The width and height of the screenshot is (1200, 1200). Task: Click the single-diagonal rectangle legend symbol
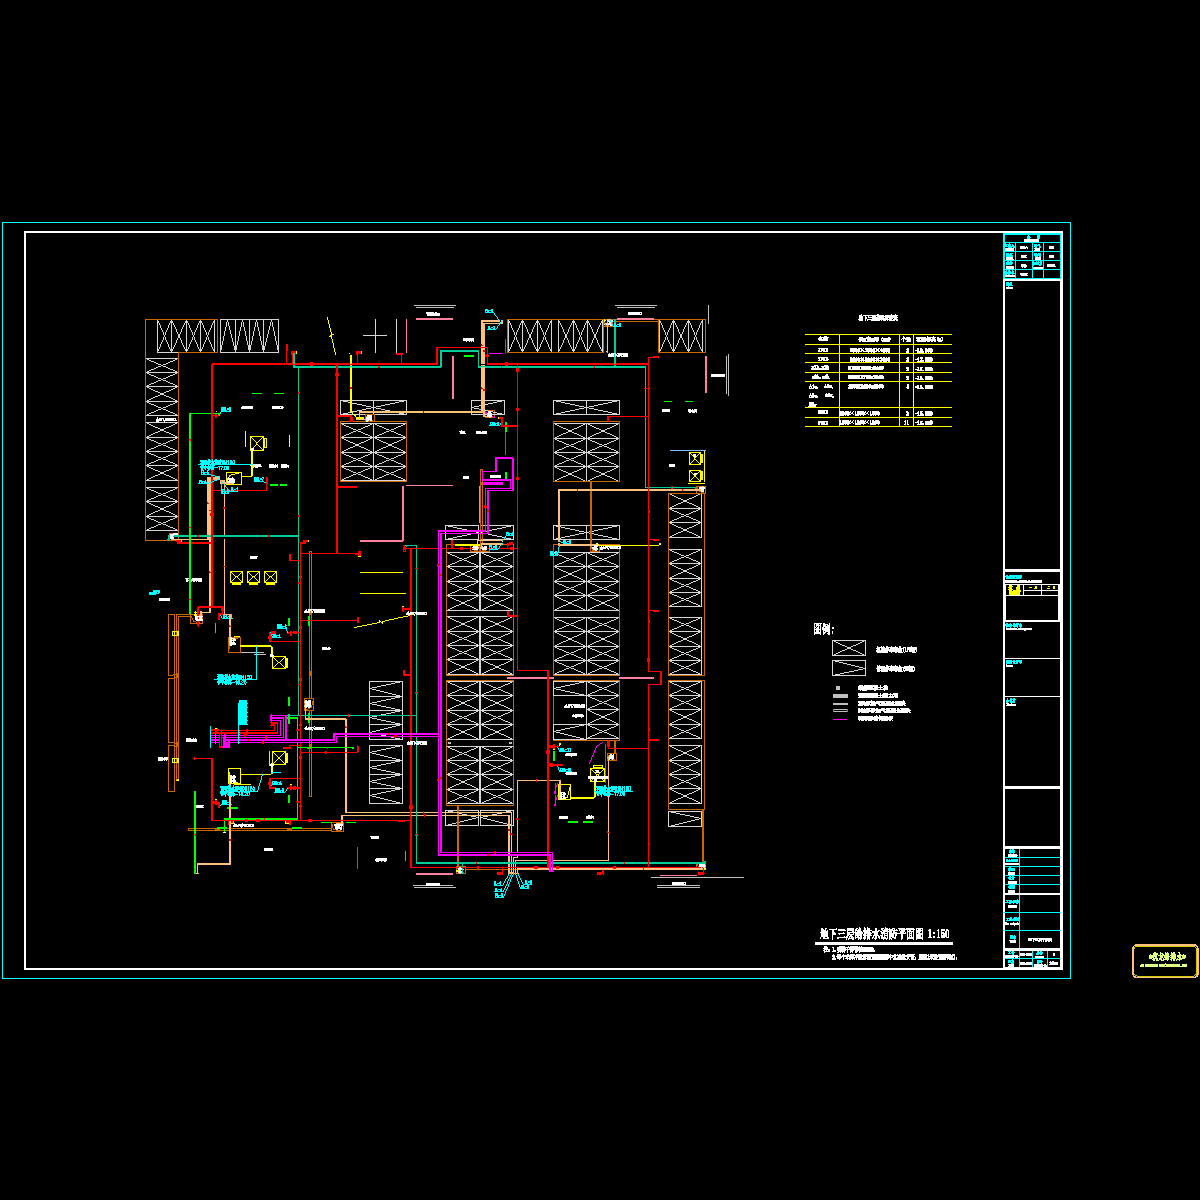tap(849, 668)
